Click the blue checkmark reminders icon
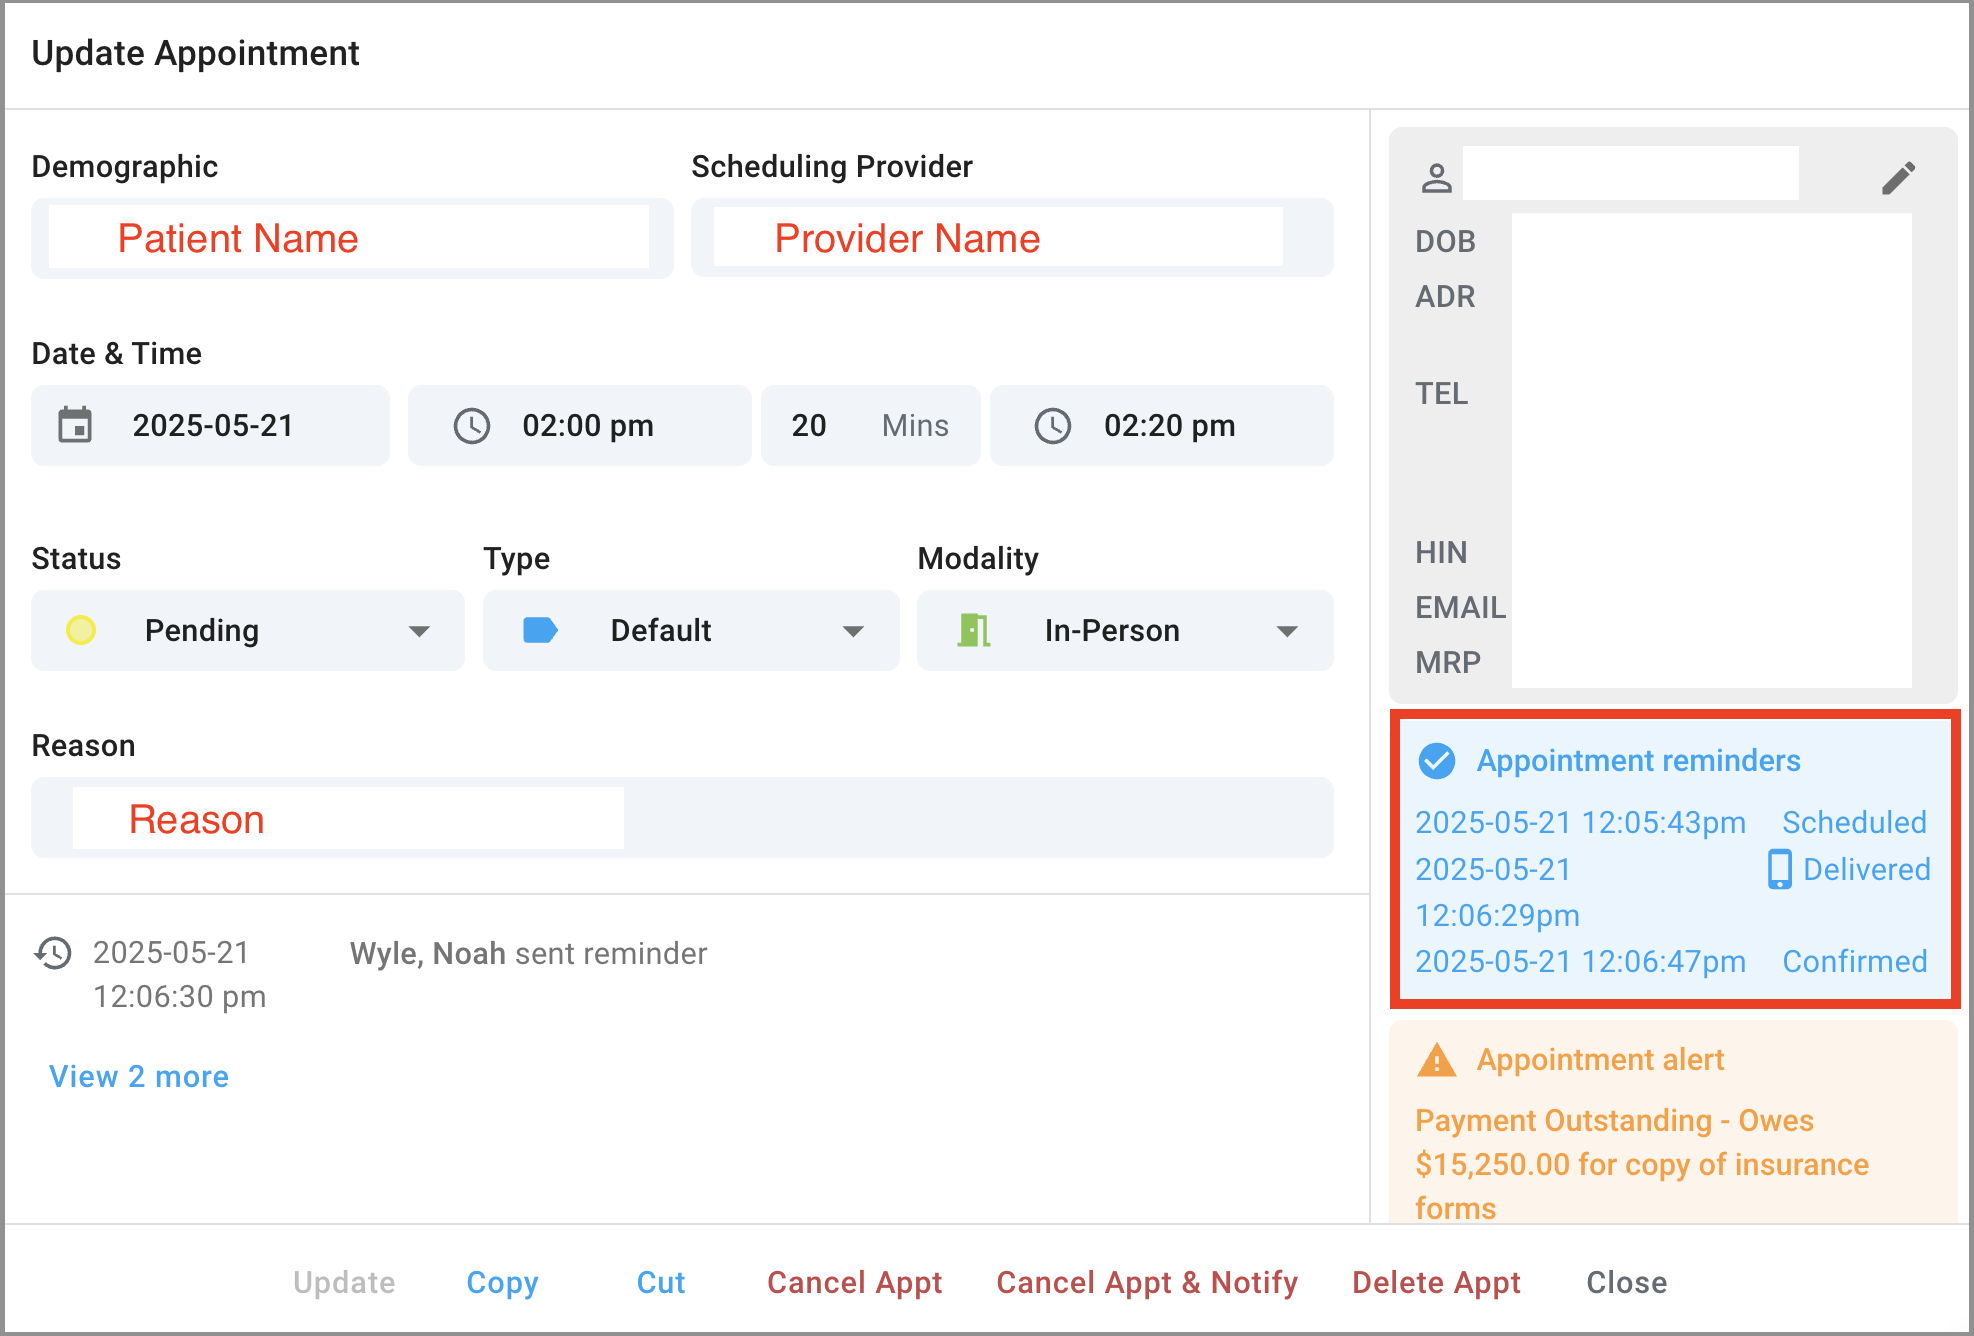1974x1336 pixels. point(1437,761)
